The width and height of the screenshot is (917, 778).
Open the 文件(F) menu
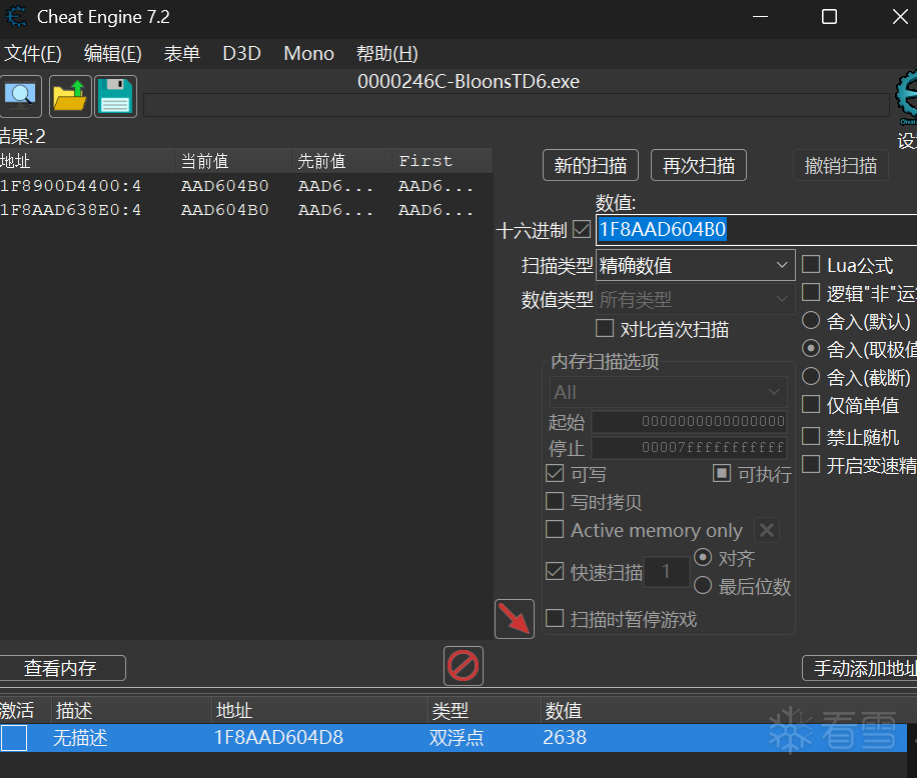click(33, 54)
